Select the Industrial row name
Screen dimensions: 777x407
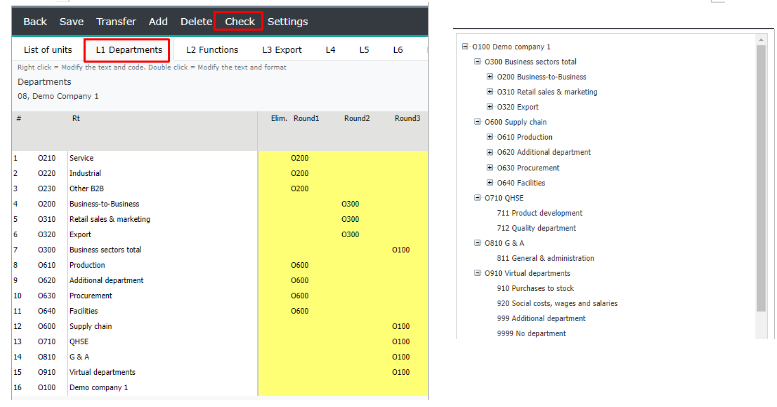click(x=85, y=173)
